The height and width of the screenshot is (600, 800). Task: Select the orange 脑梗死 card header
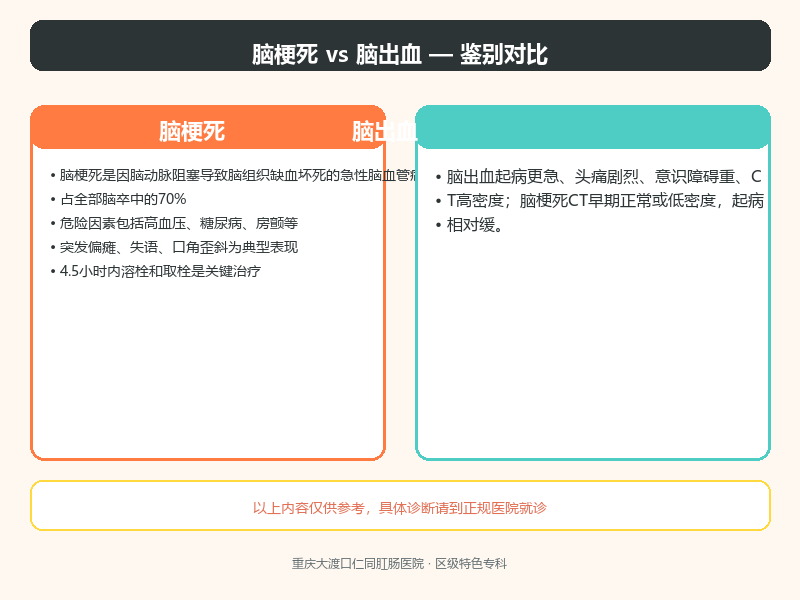pyautogui.click(x=208, y=128)
